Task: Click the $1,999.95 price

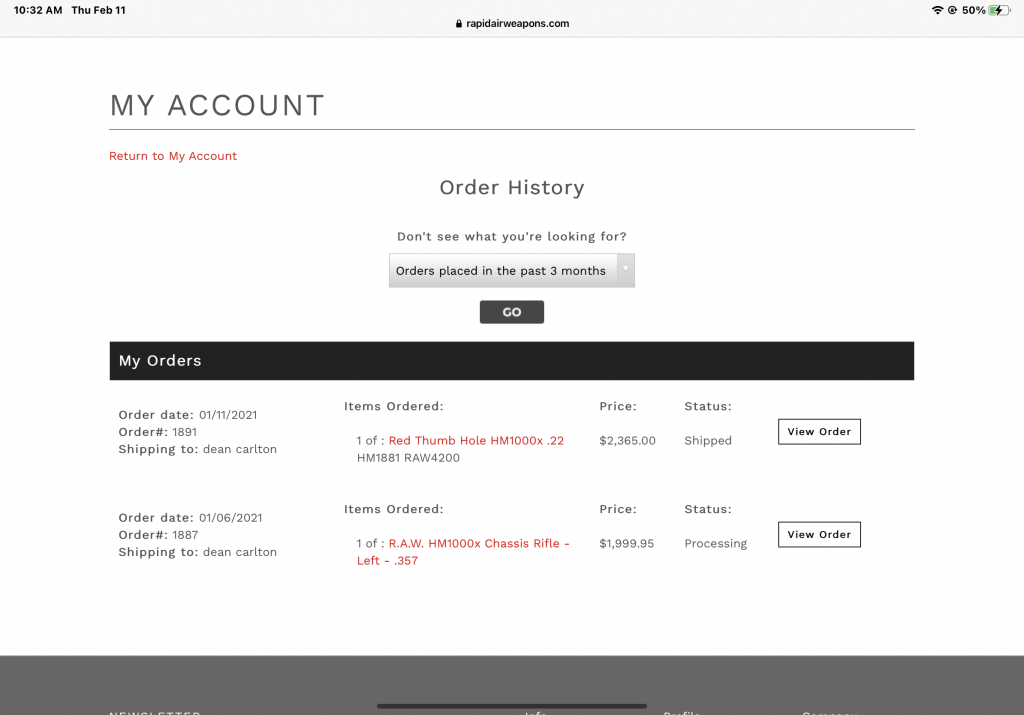Action: [x=626, y=543]
